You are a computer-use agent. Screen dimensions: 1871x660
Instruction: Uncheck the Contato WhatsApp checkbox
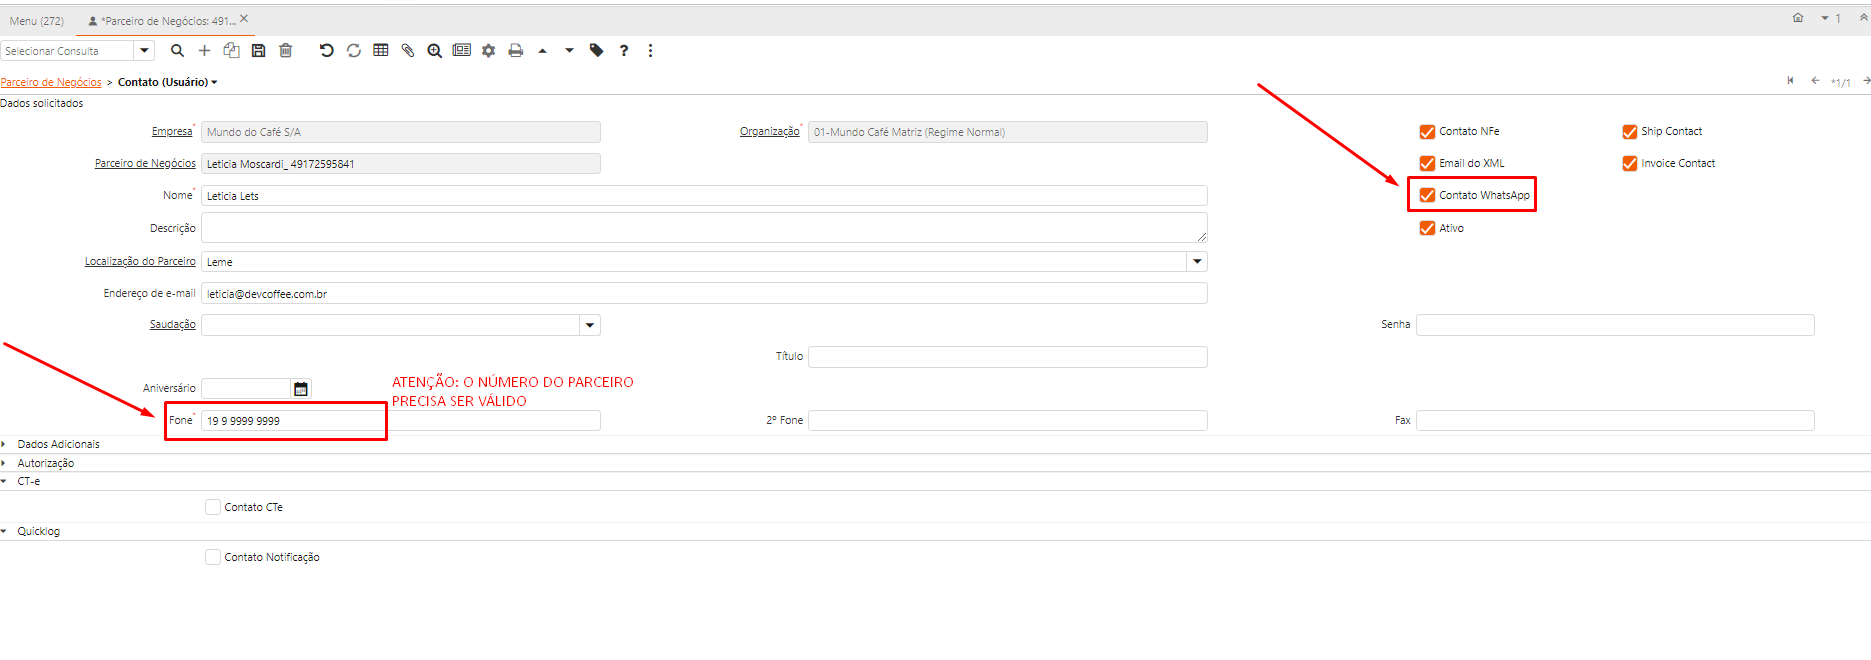[x=1427, y=195]
